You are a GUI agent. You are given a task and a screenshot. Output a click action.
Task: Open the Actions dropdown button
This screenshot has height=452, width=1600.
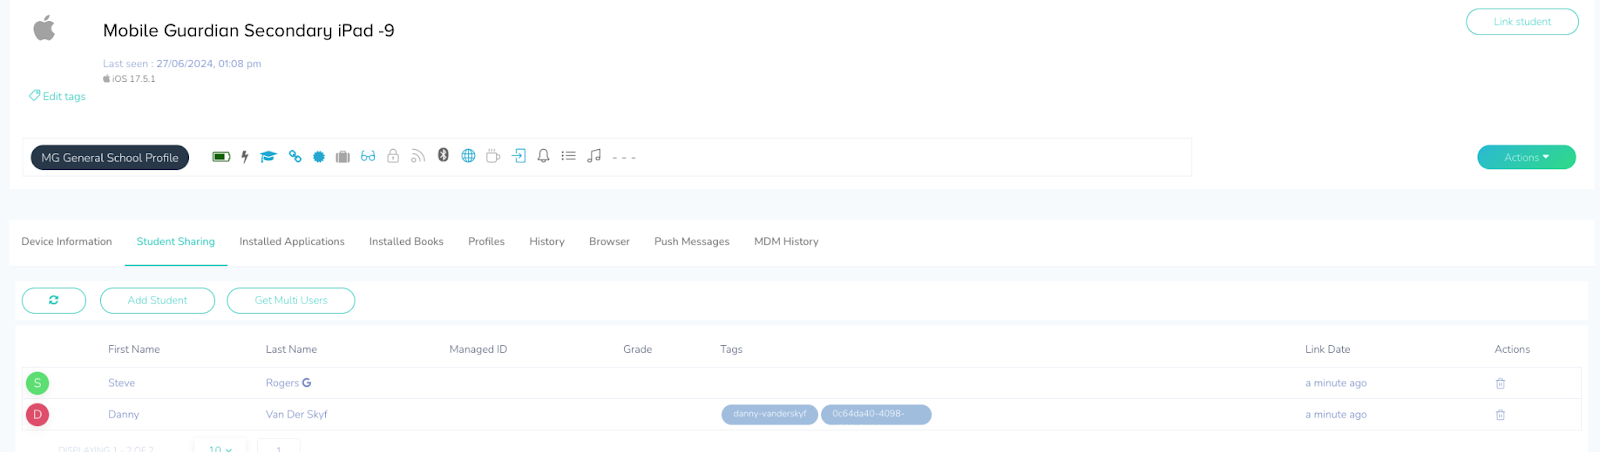(x=1526, y=157)
